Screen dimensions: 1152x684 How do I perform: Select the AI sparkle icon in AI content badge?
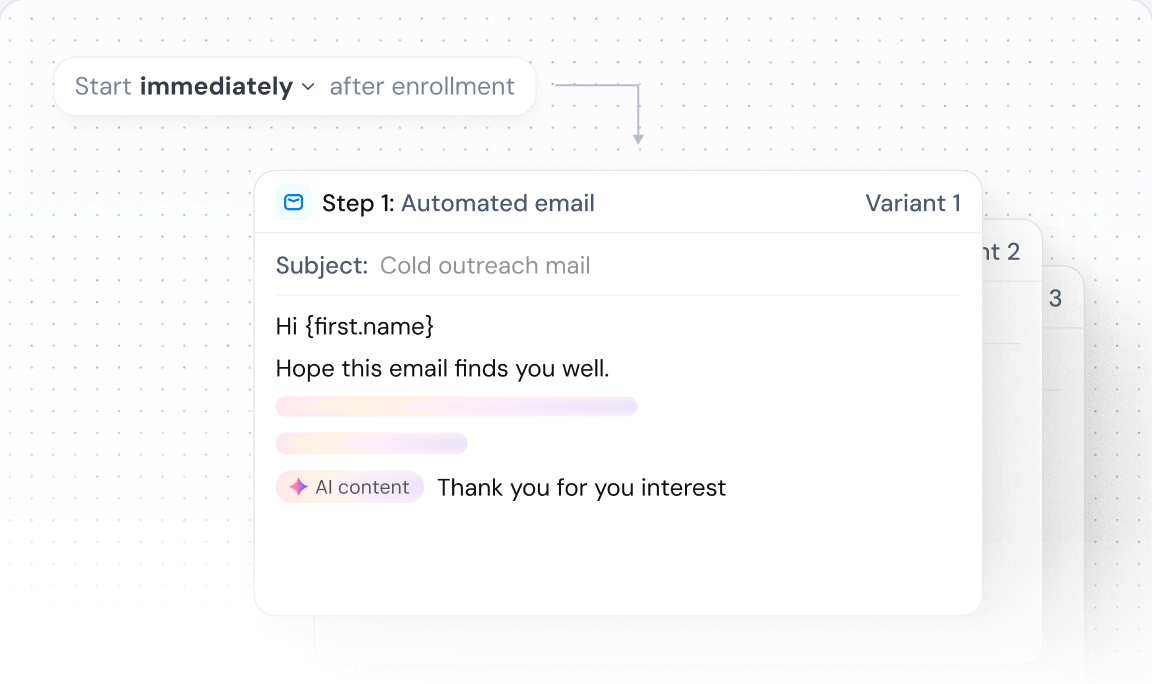pyautogui.click(x=297, y=487)
